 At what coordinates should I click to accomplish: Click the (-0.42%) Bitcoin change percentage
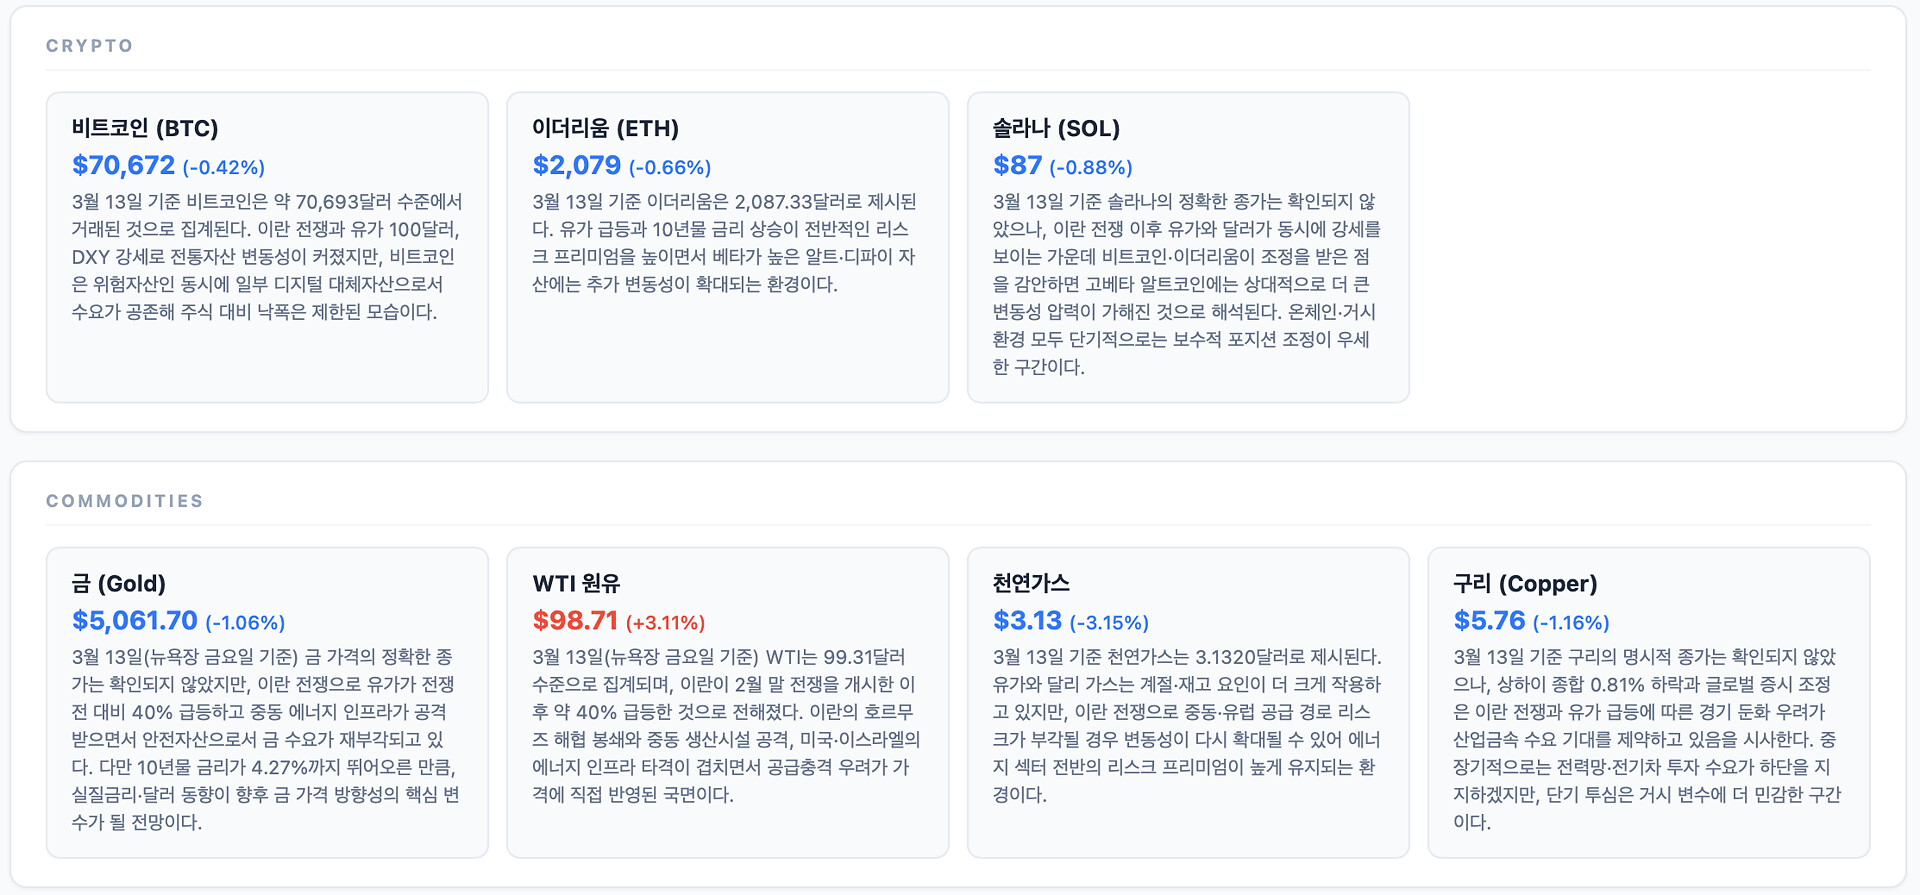(x=224, y=167)
